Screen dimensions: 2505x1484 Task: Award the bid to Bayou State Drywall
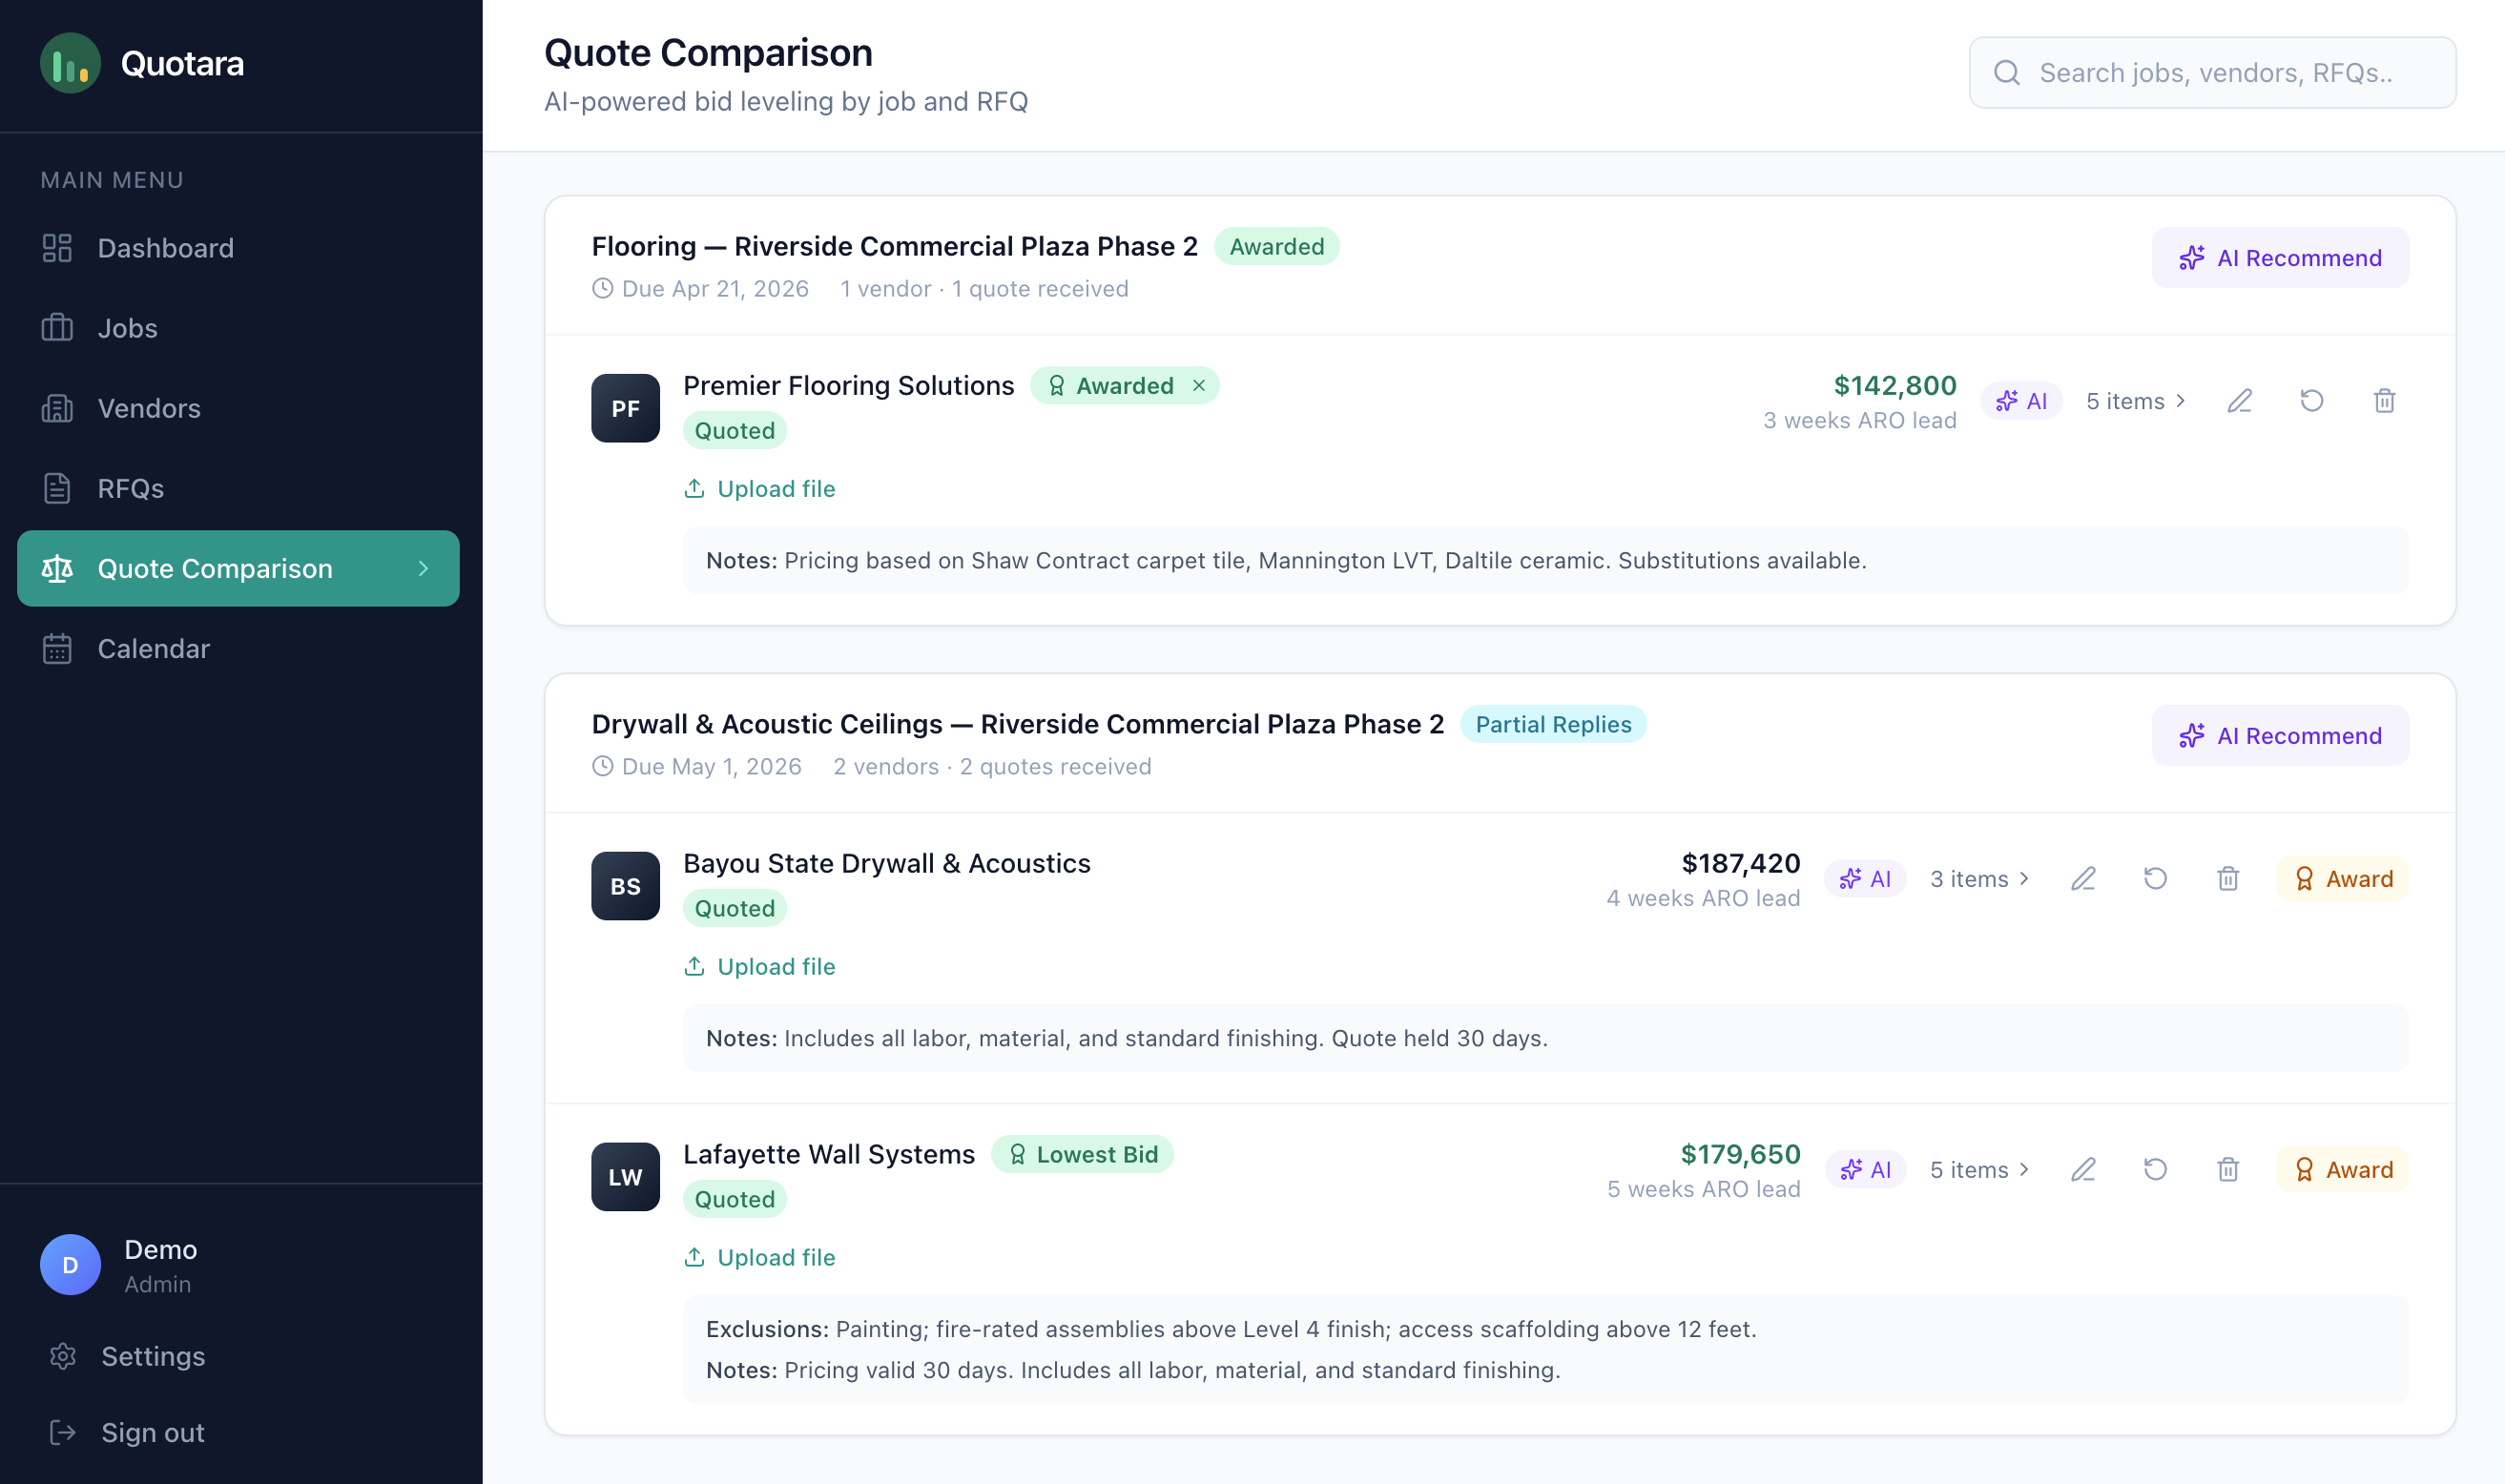pyautogui.click(x=2342, y=879)
